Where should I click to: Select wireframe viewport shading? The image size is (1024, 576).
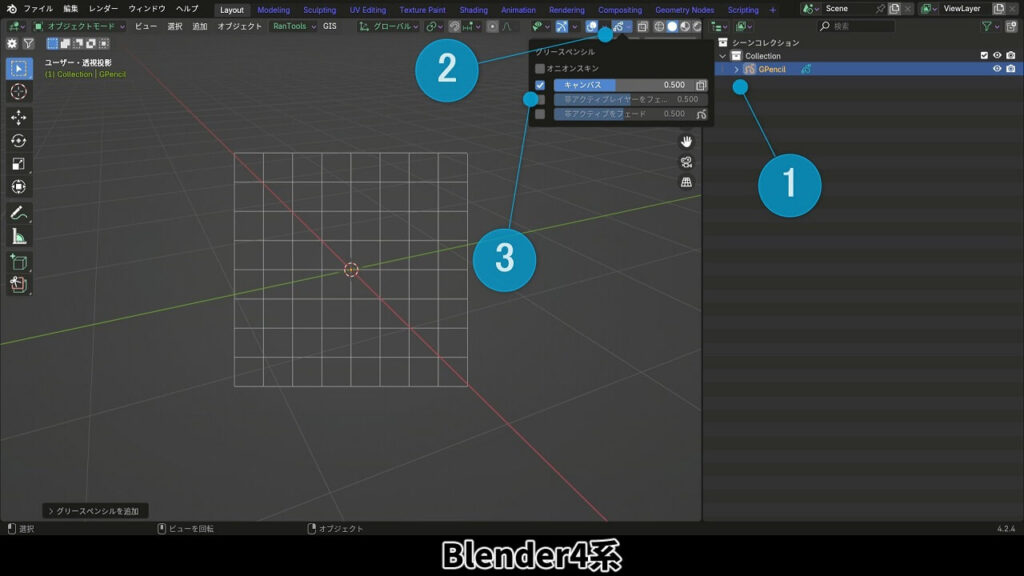(659, 27)
